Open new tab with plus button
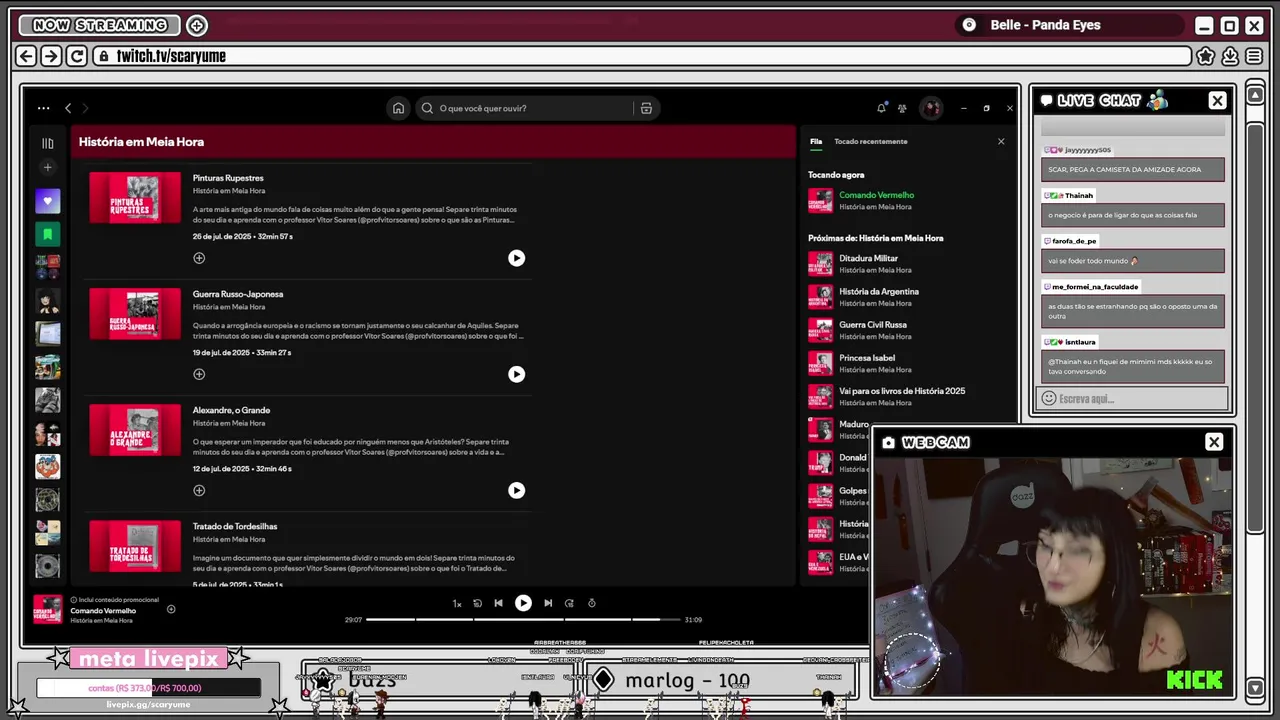The image size is (1280, 720). (x=197, y=25)
